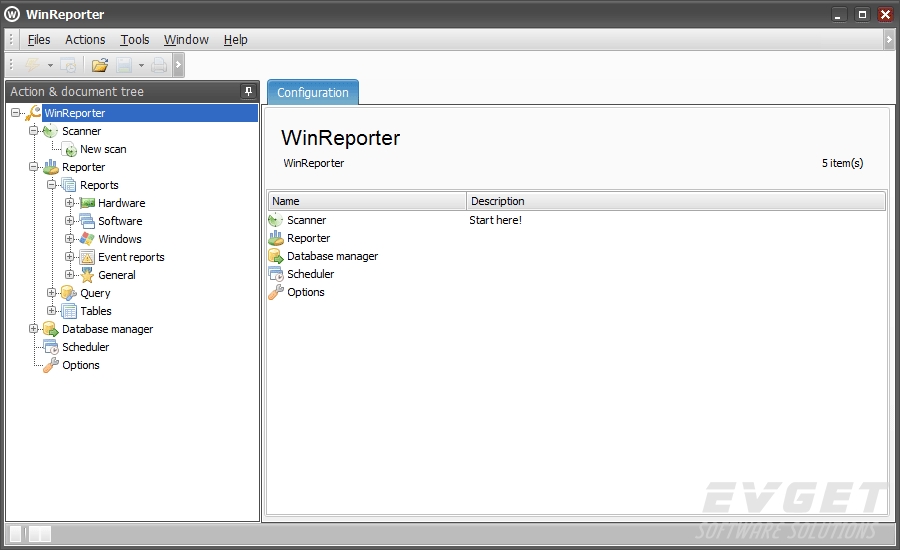Open the Help menu

pos(235,40)
